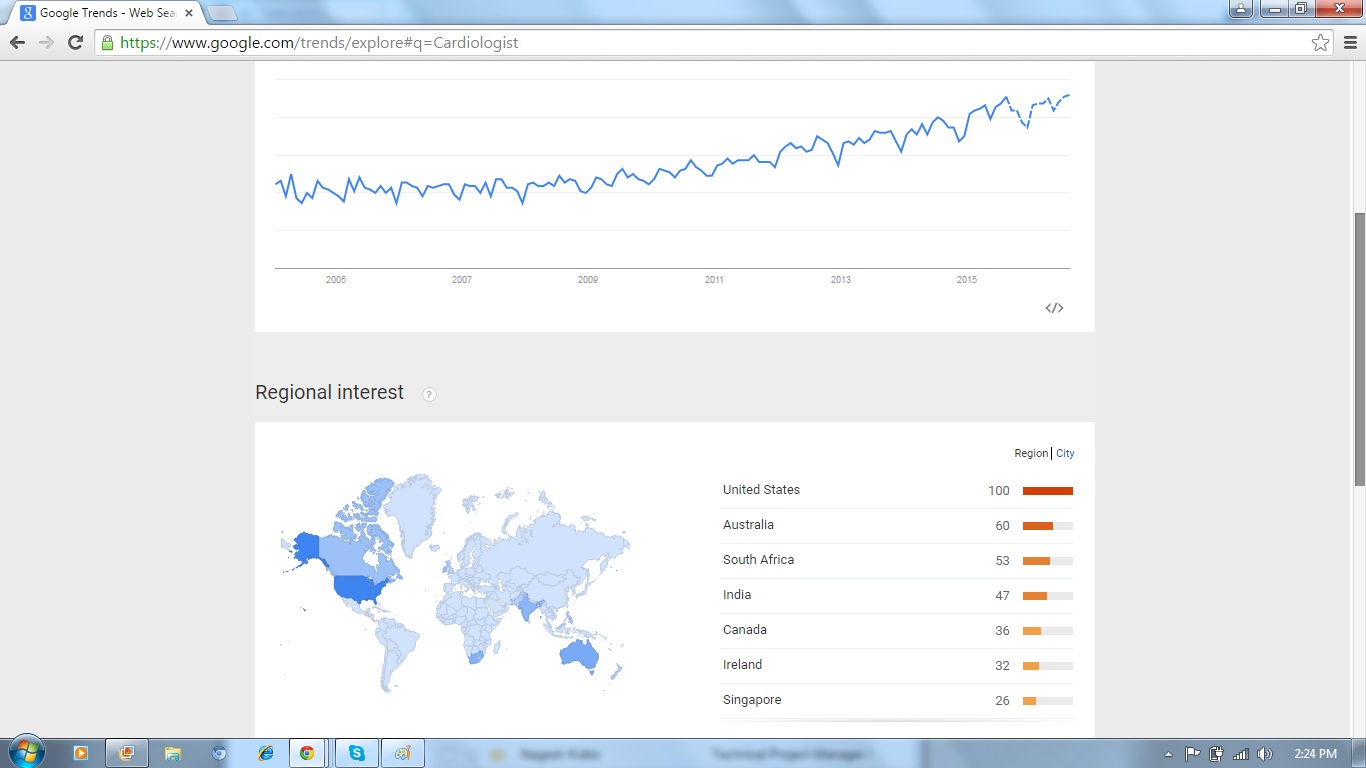
Task: Open Regional interest help question mark
Action: (429, 394)
